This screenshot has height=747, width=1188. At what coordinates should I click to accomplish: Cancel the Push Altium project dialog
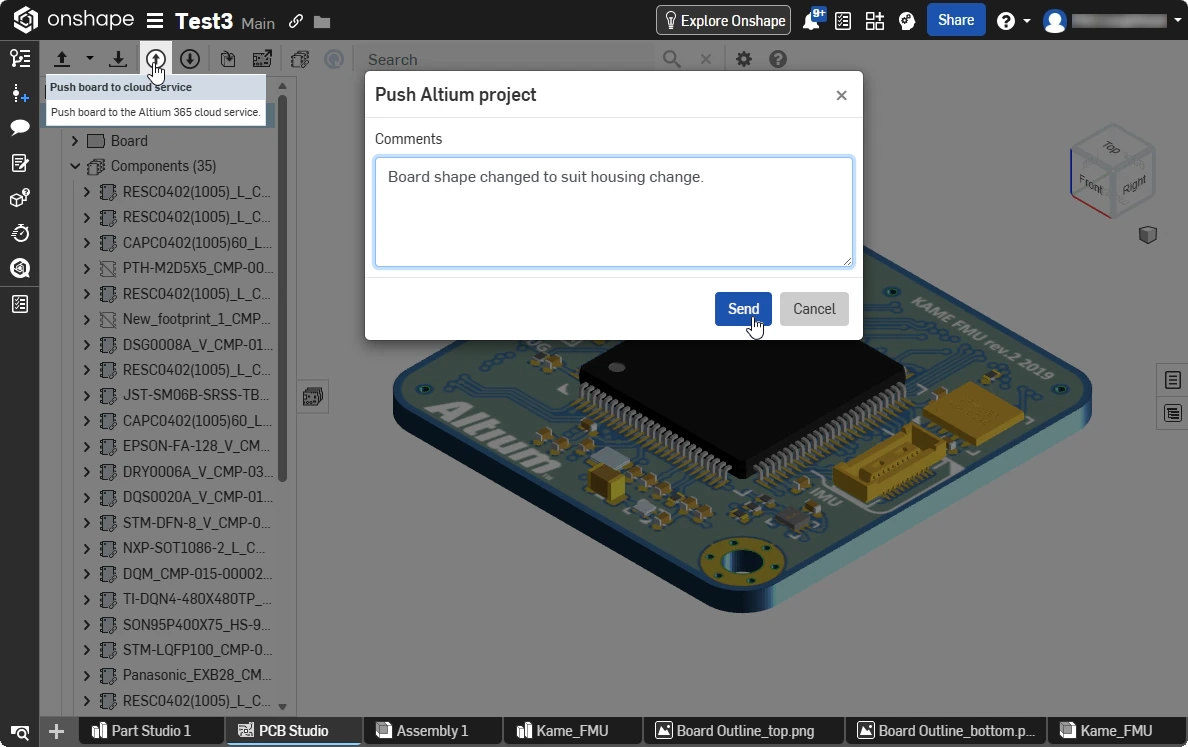coord(814,309)
